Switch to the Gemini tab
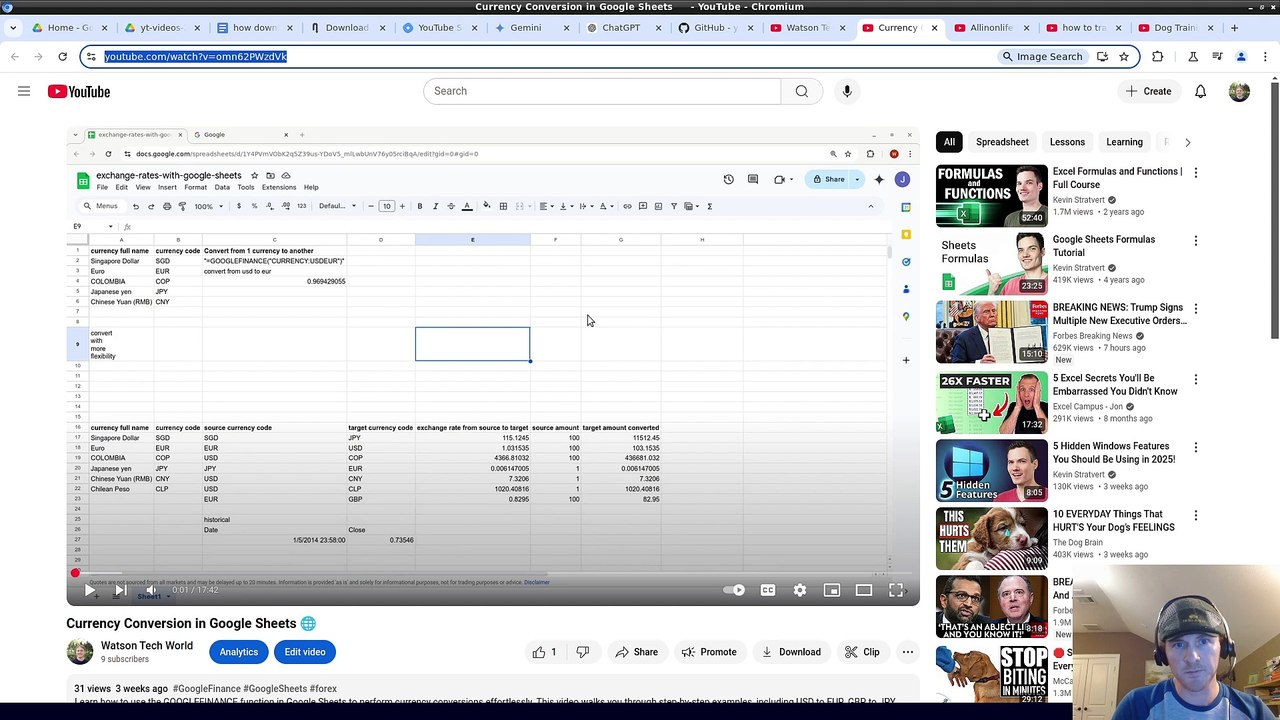The width and height of the screenshot is (1280, 720). pos(526,28)
